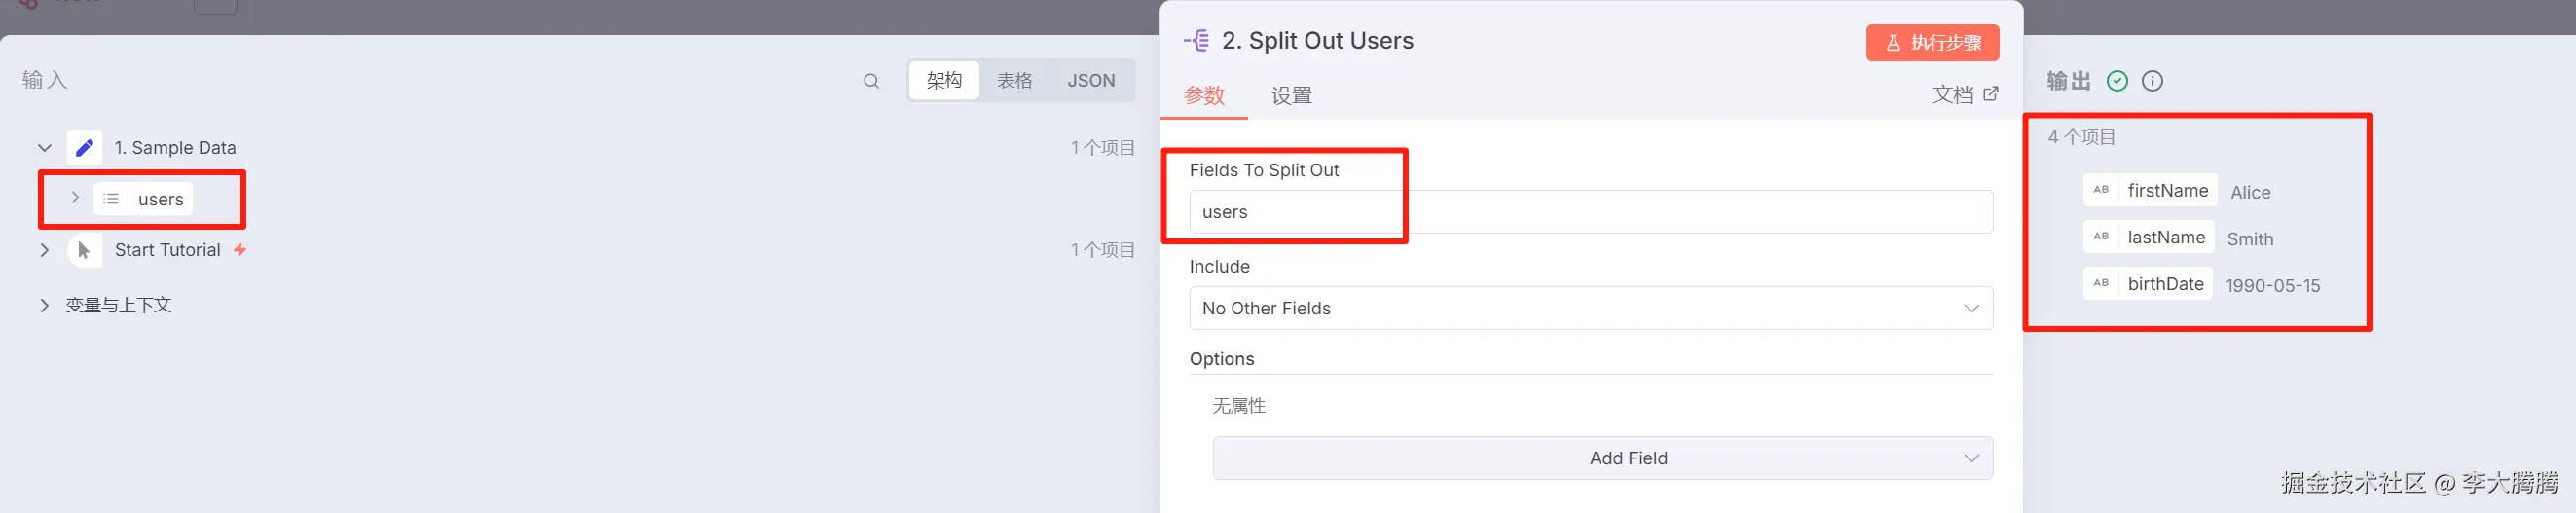The height and width of the screenshot is (513, 2576).
Task: Expand the users field chevron
Action: pos(74,198)
